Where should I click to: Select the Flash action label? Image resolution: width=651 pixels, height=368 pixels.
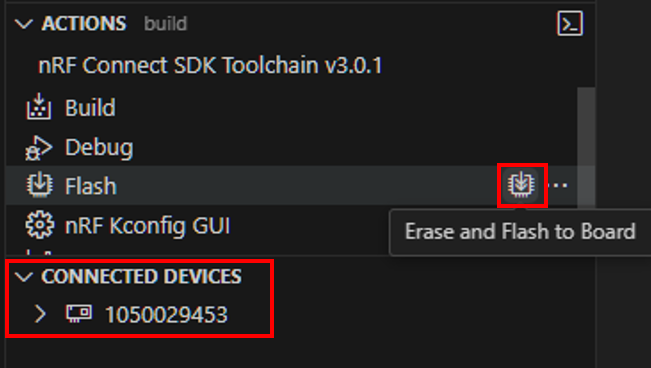pyautogui.click(x=91, y=186)
